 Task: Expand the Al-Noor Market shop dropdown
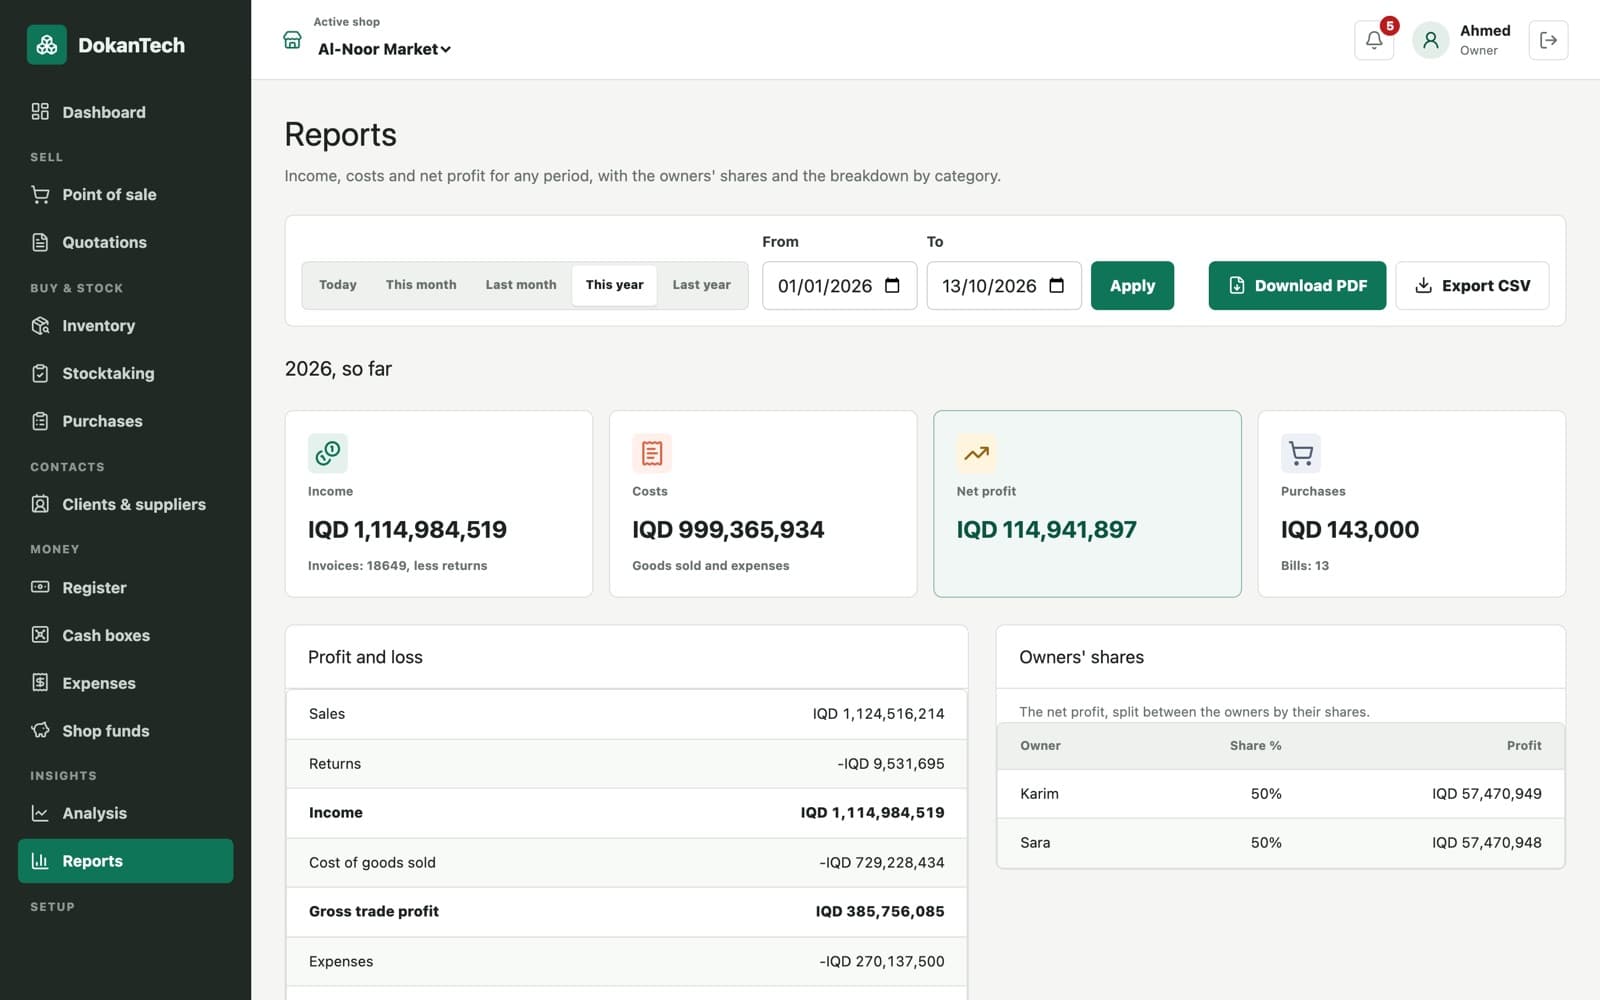pyautogui.click(x=384, y=49)
